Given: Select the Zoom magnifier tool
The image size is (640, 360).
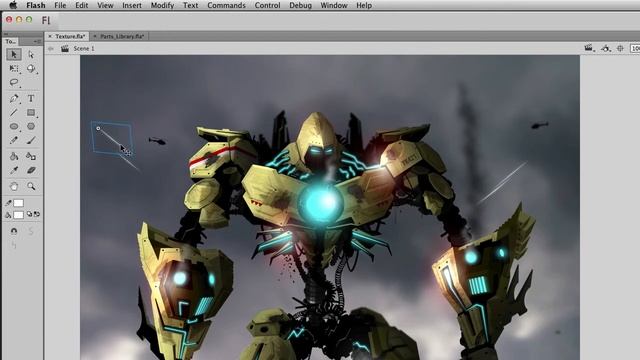Looking at the screenshot, I should pyautogui.click(x=31, y=186).
